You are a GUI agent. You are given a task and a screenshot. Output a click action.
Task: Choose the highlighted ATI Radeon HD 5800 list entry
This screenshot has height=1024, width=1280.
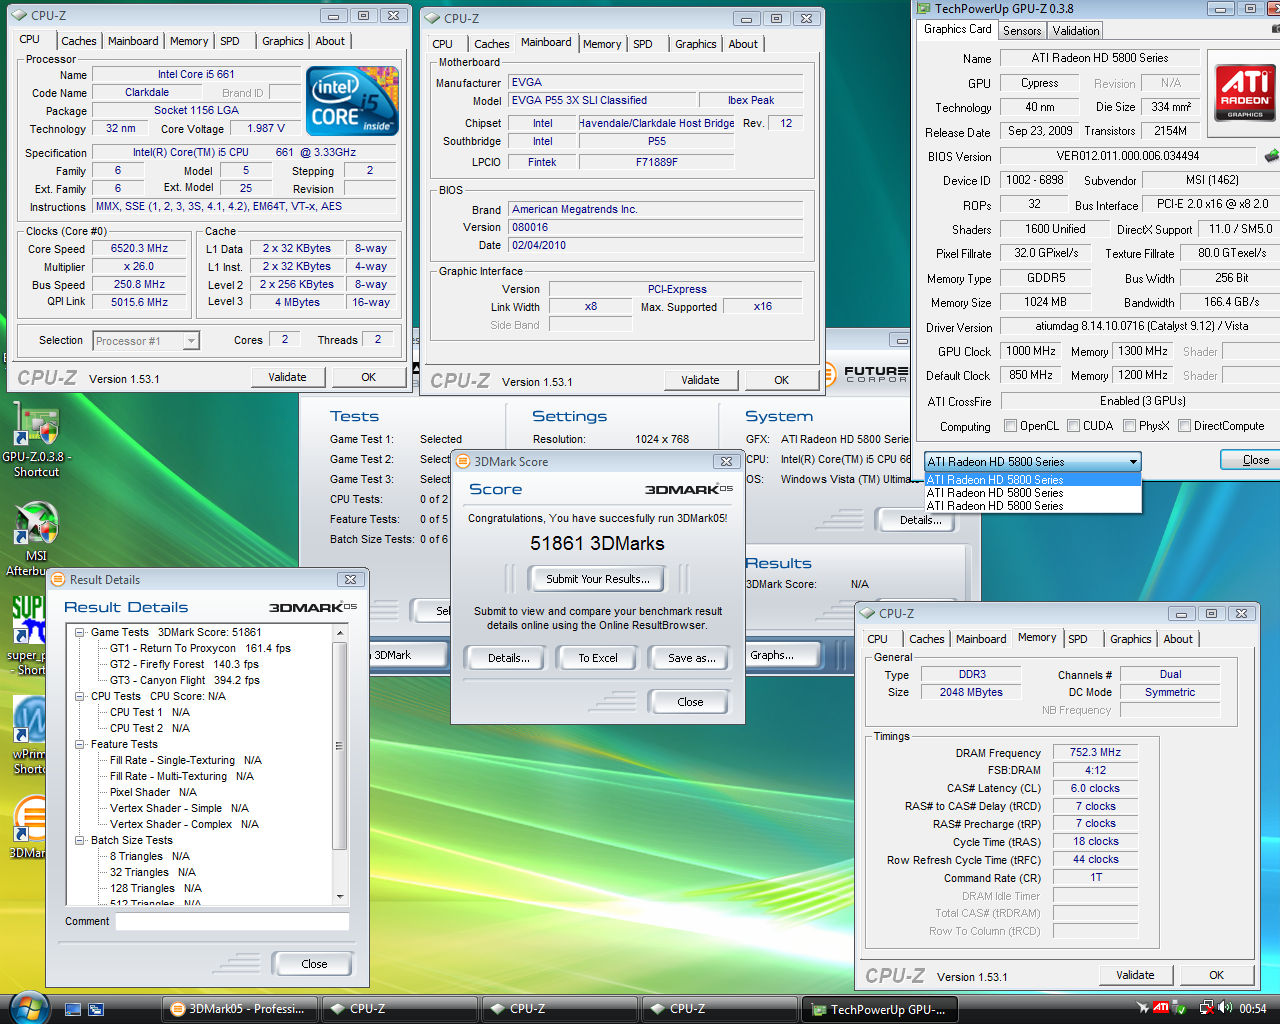[x=1033, y=480]
